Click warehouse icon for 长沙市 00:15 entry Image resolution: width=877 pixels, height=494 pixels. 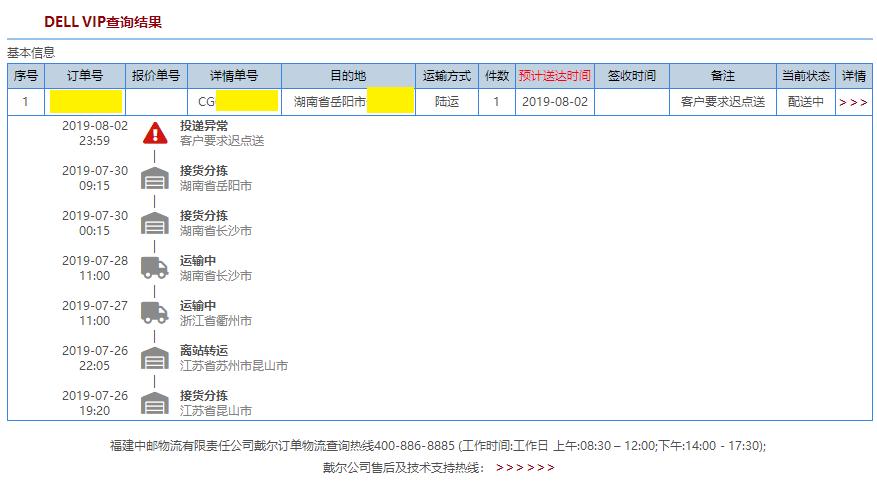click(155, 223)
